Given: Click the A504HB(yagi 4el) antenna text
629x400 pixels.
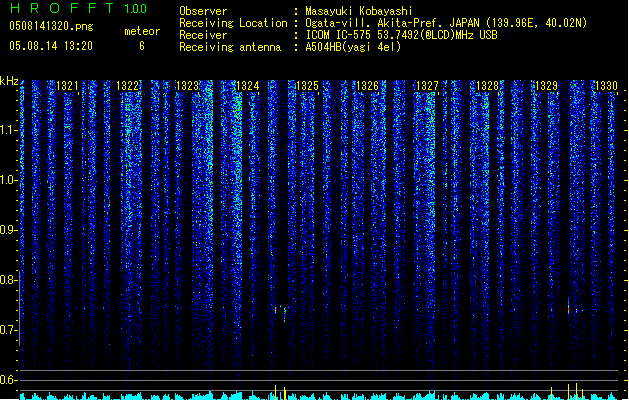Looking at the screenshot, I should tap(353, 47).
